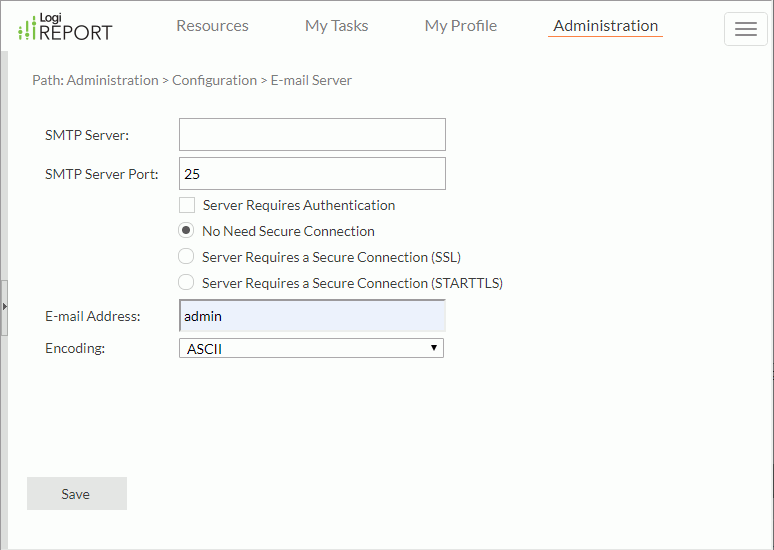Choose Secure Connection (SSL) radio button
The image size is (774, 550).
click(186, 257)
